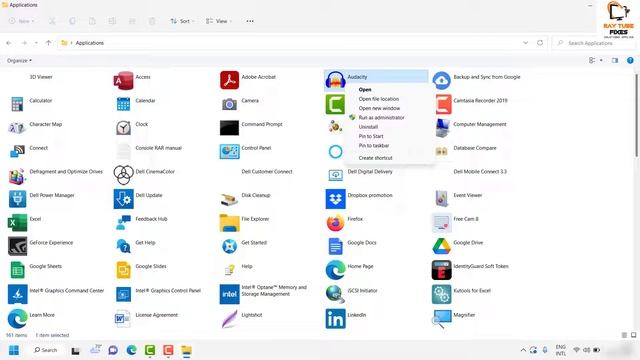Select the Audacity headphones icon

336,80
